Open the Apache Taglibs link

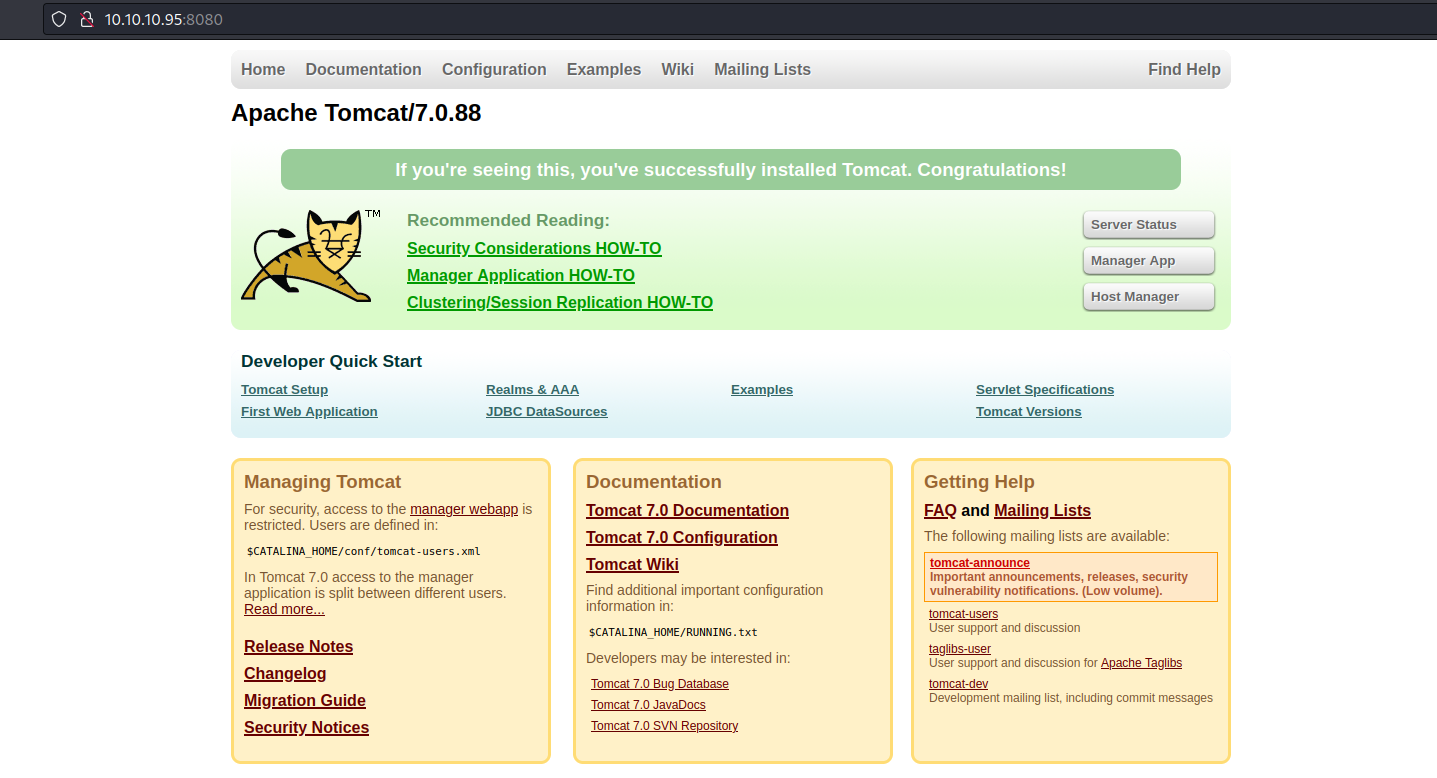(1141, 663)
